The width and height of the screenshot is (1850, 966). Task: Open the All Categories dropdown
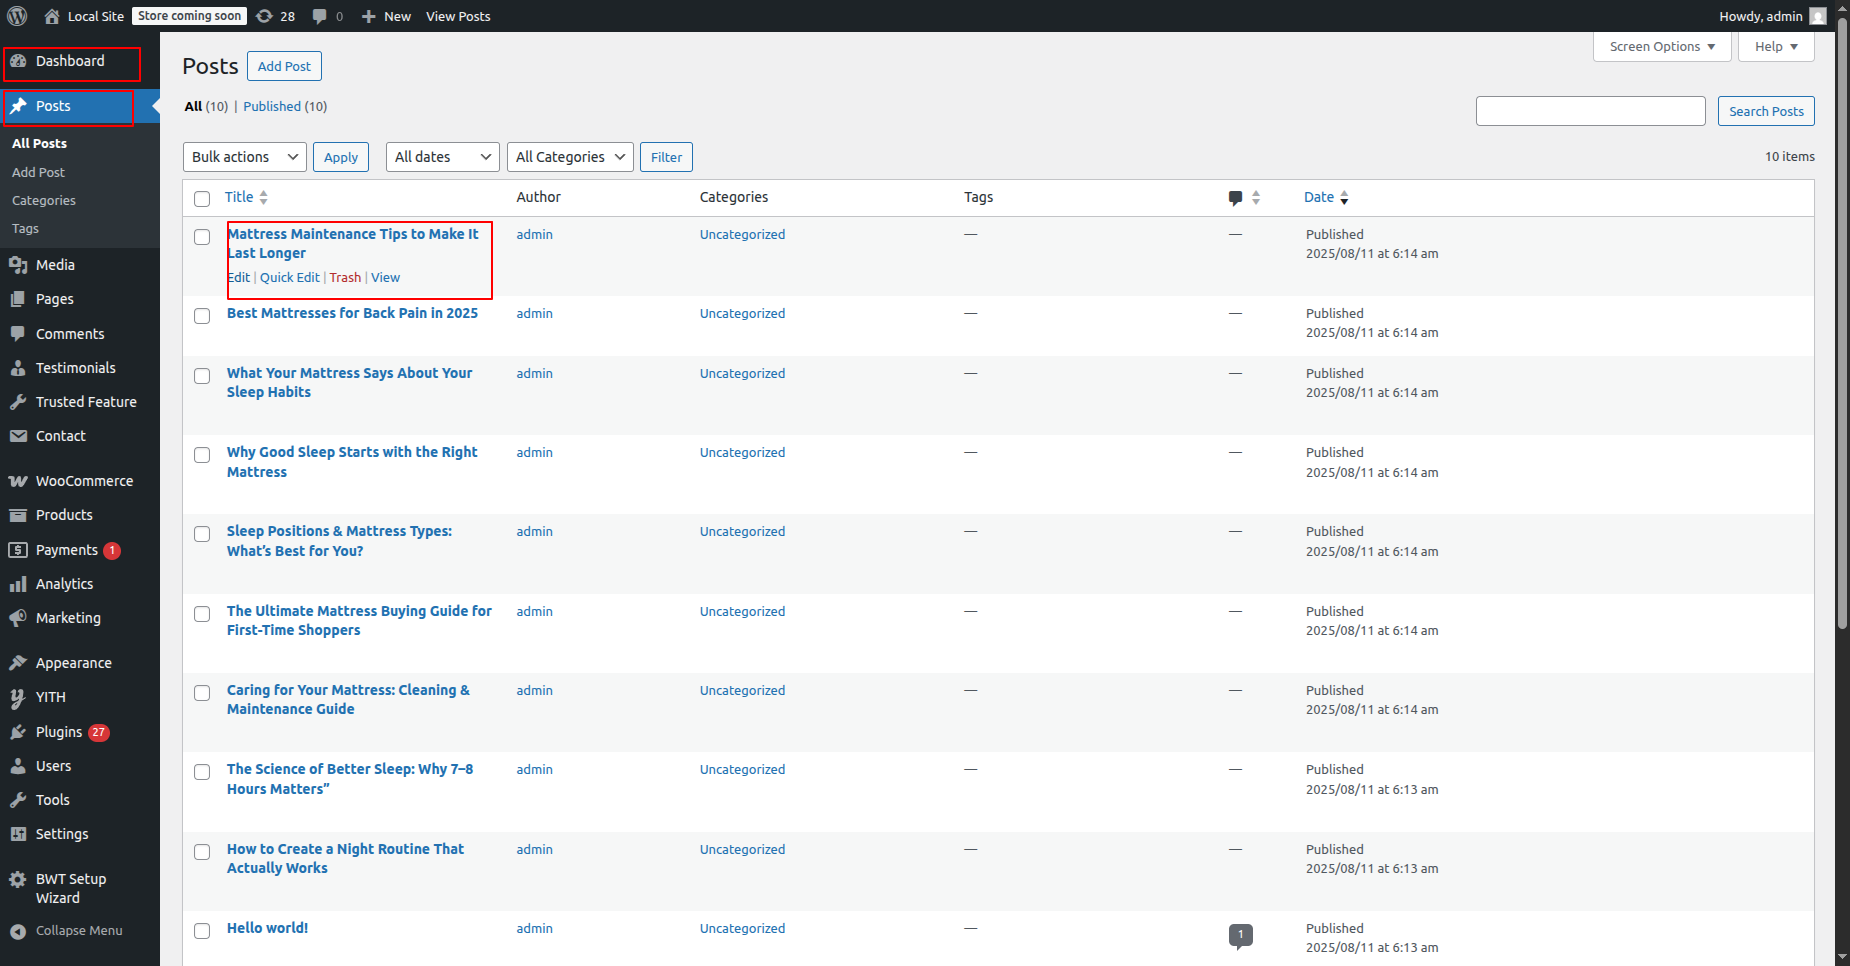pyautogui.click(x=569, y=157)
